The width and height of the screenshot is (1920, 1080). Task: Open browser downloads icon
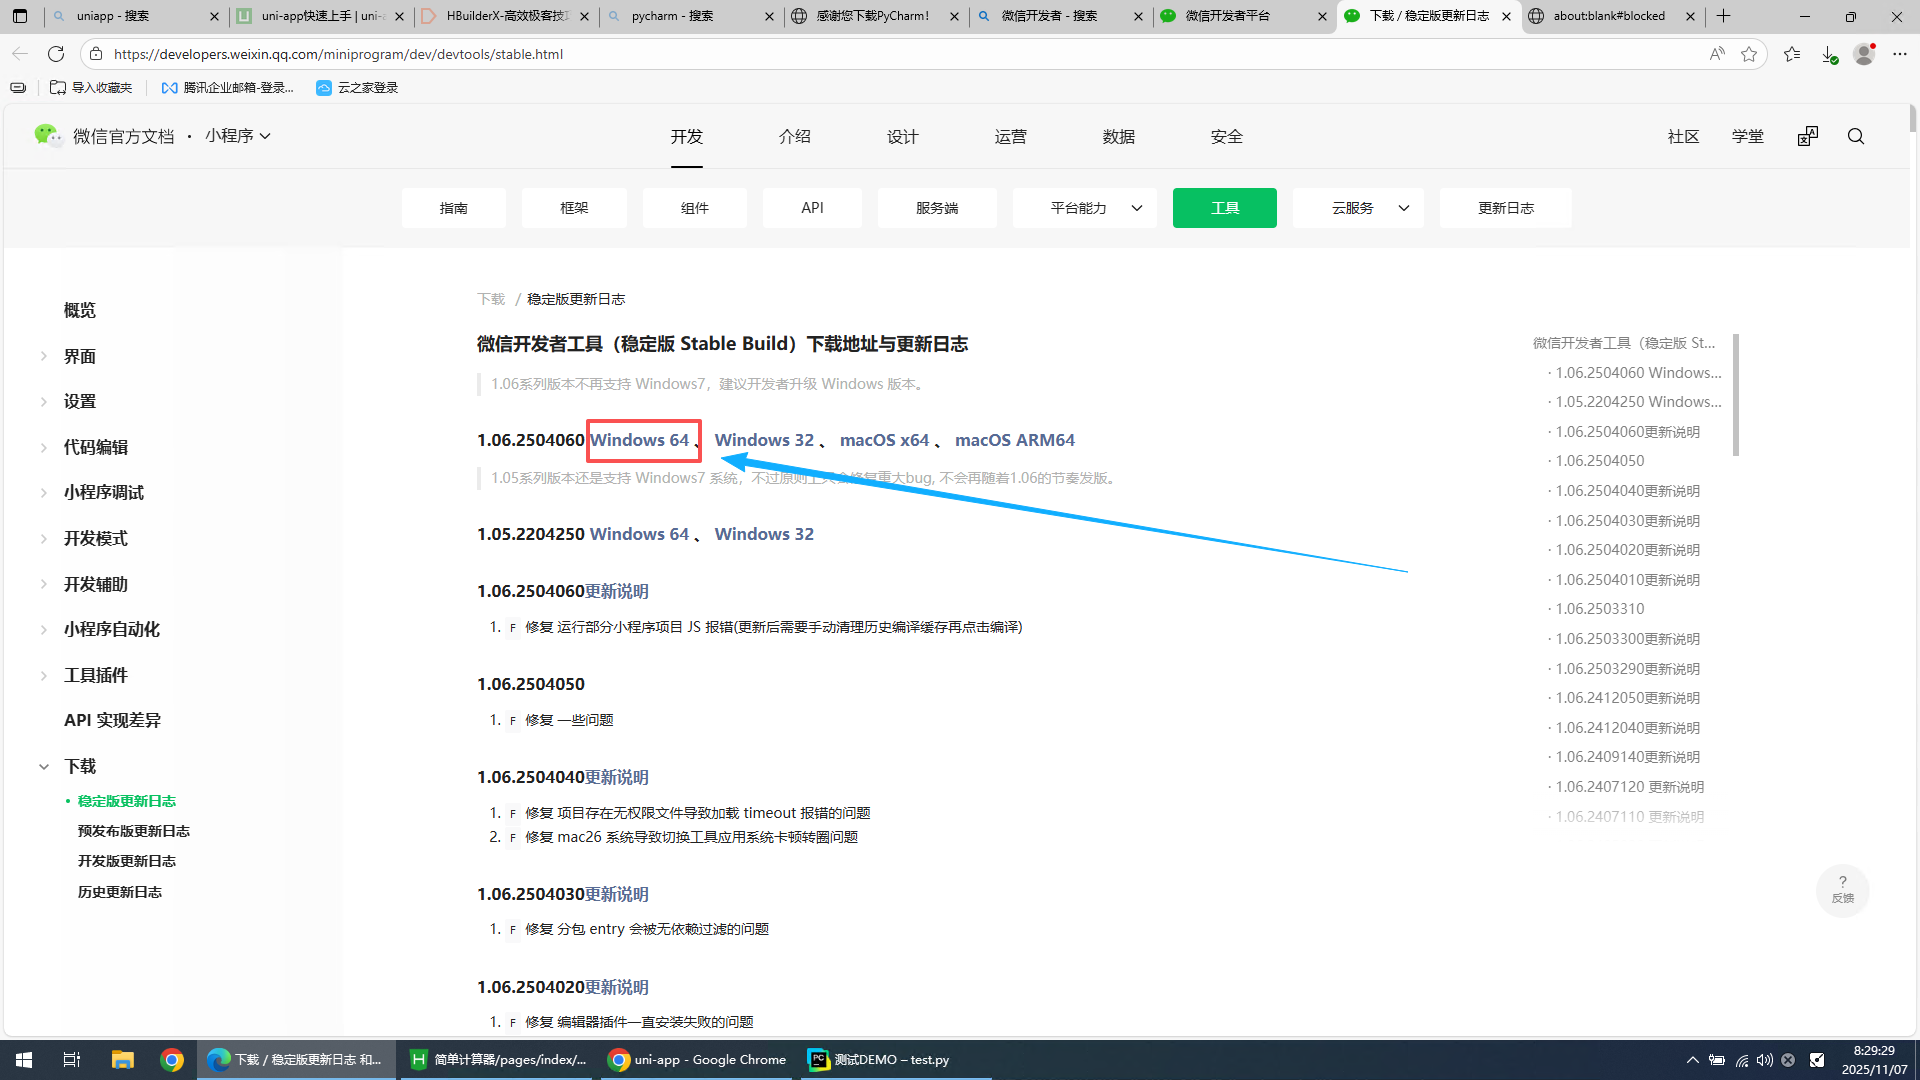click(x=1828, y=54)
